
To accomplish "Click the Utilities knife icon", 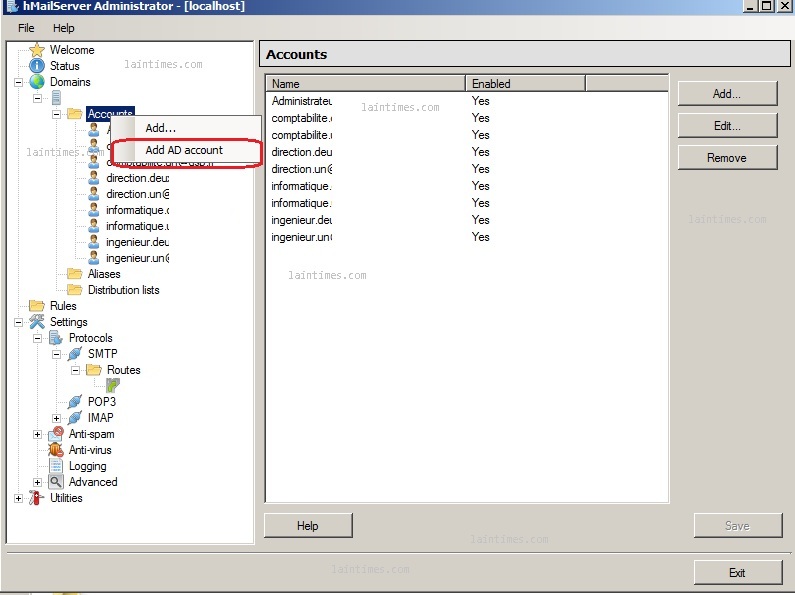I will coord(36,498).
